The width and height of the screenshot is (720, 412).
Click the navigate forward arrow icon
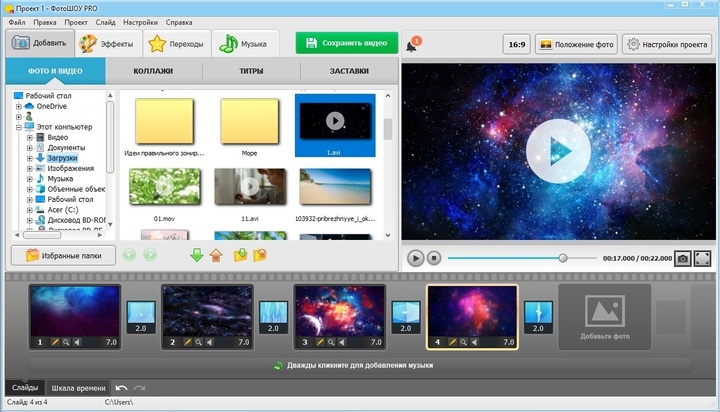pyautogui.click(x=150, y=255)
